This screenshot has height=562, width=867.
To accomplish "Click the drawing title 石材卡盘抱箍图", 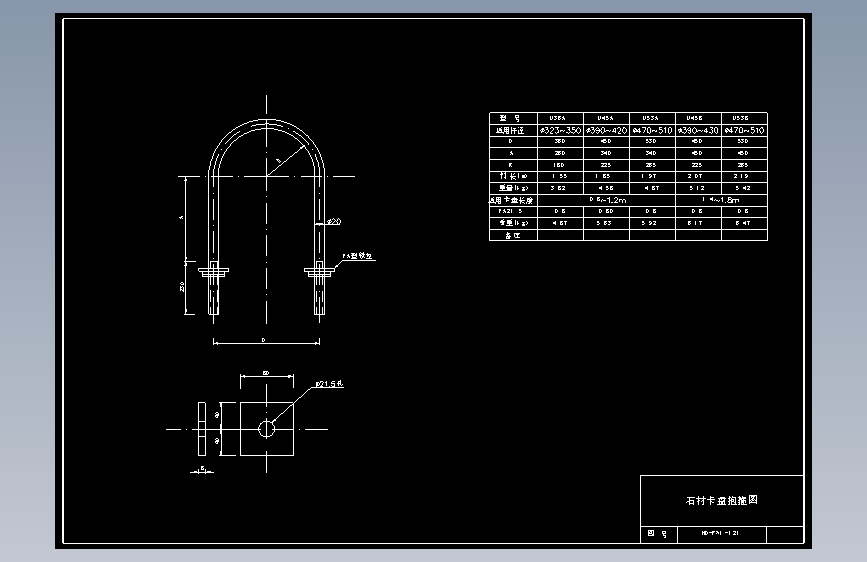I will tap(722, 501).
